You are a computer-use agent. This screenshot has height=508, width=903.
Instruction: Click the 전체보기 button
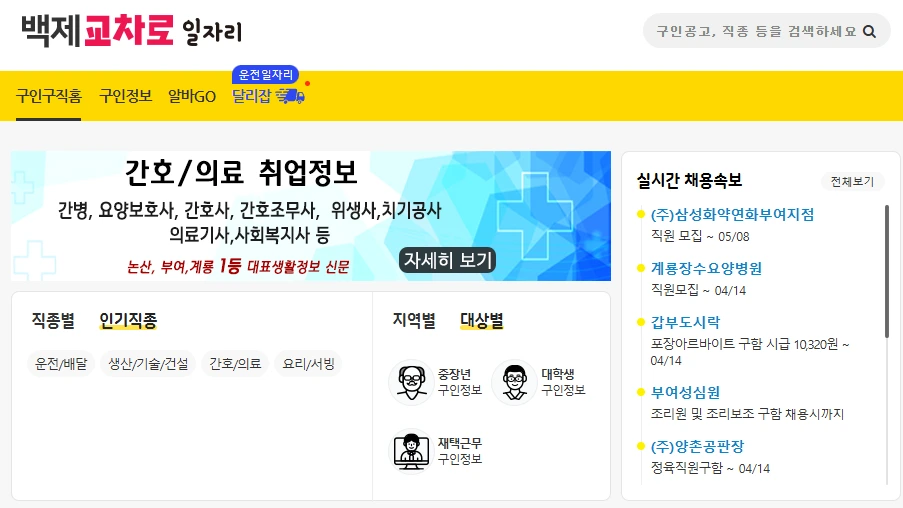click(x=852, y=181)
